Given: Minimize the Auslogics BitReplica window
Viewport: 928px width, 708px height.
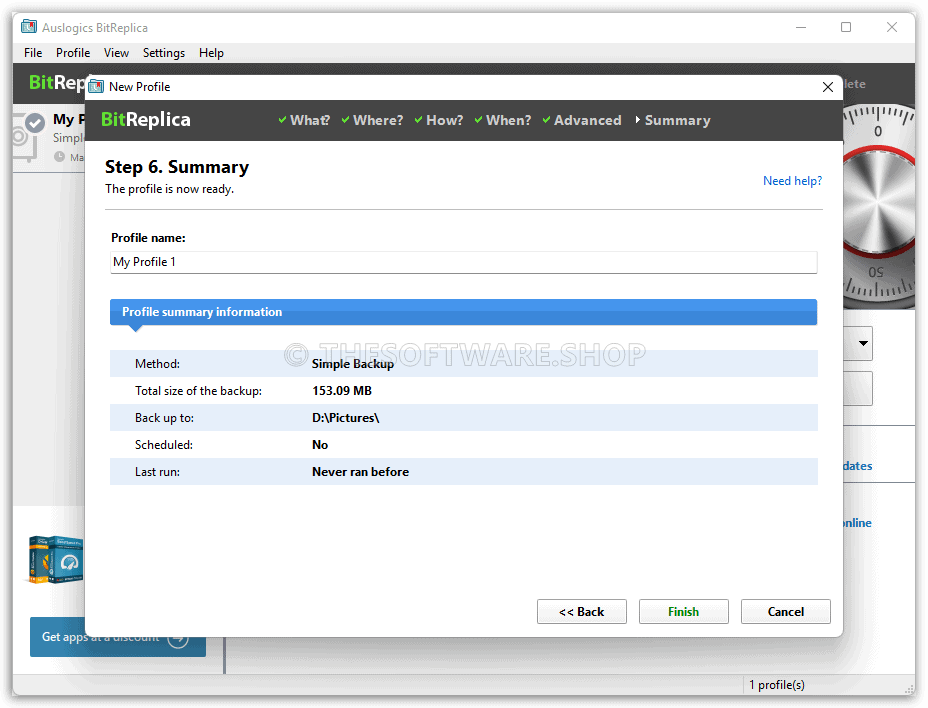Looking at the screenshot, I should click(x=801, y=27).
